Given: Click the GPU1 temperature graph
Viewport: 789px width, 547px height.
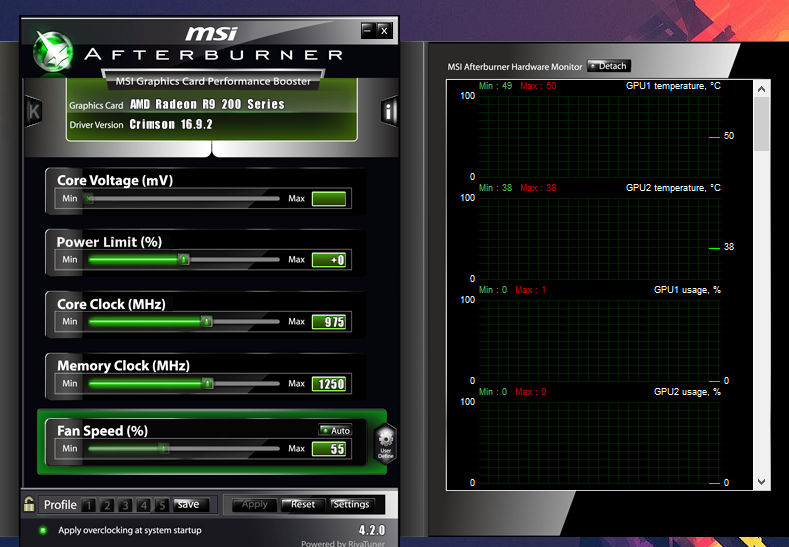Looking at the screenshot, I should point(599,136).
